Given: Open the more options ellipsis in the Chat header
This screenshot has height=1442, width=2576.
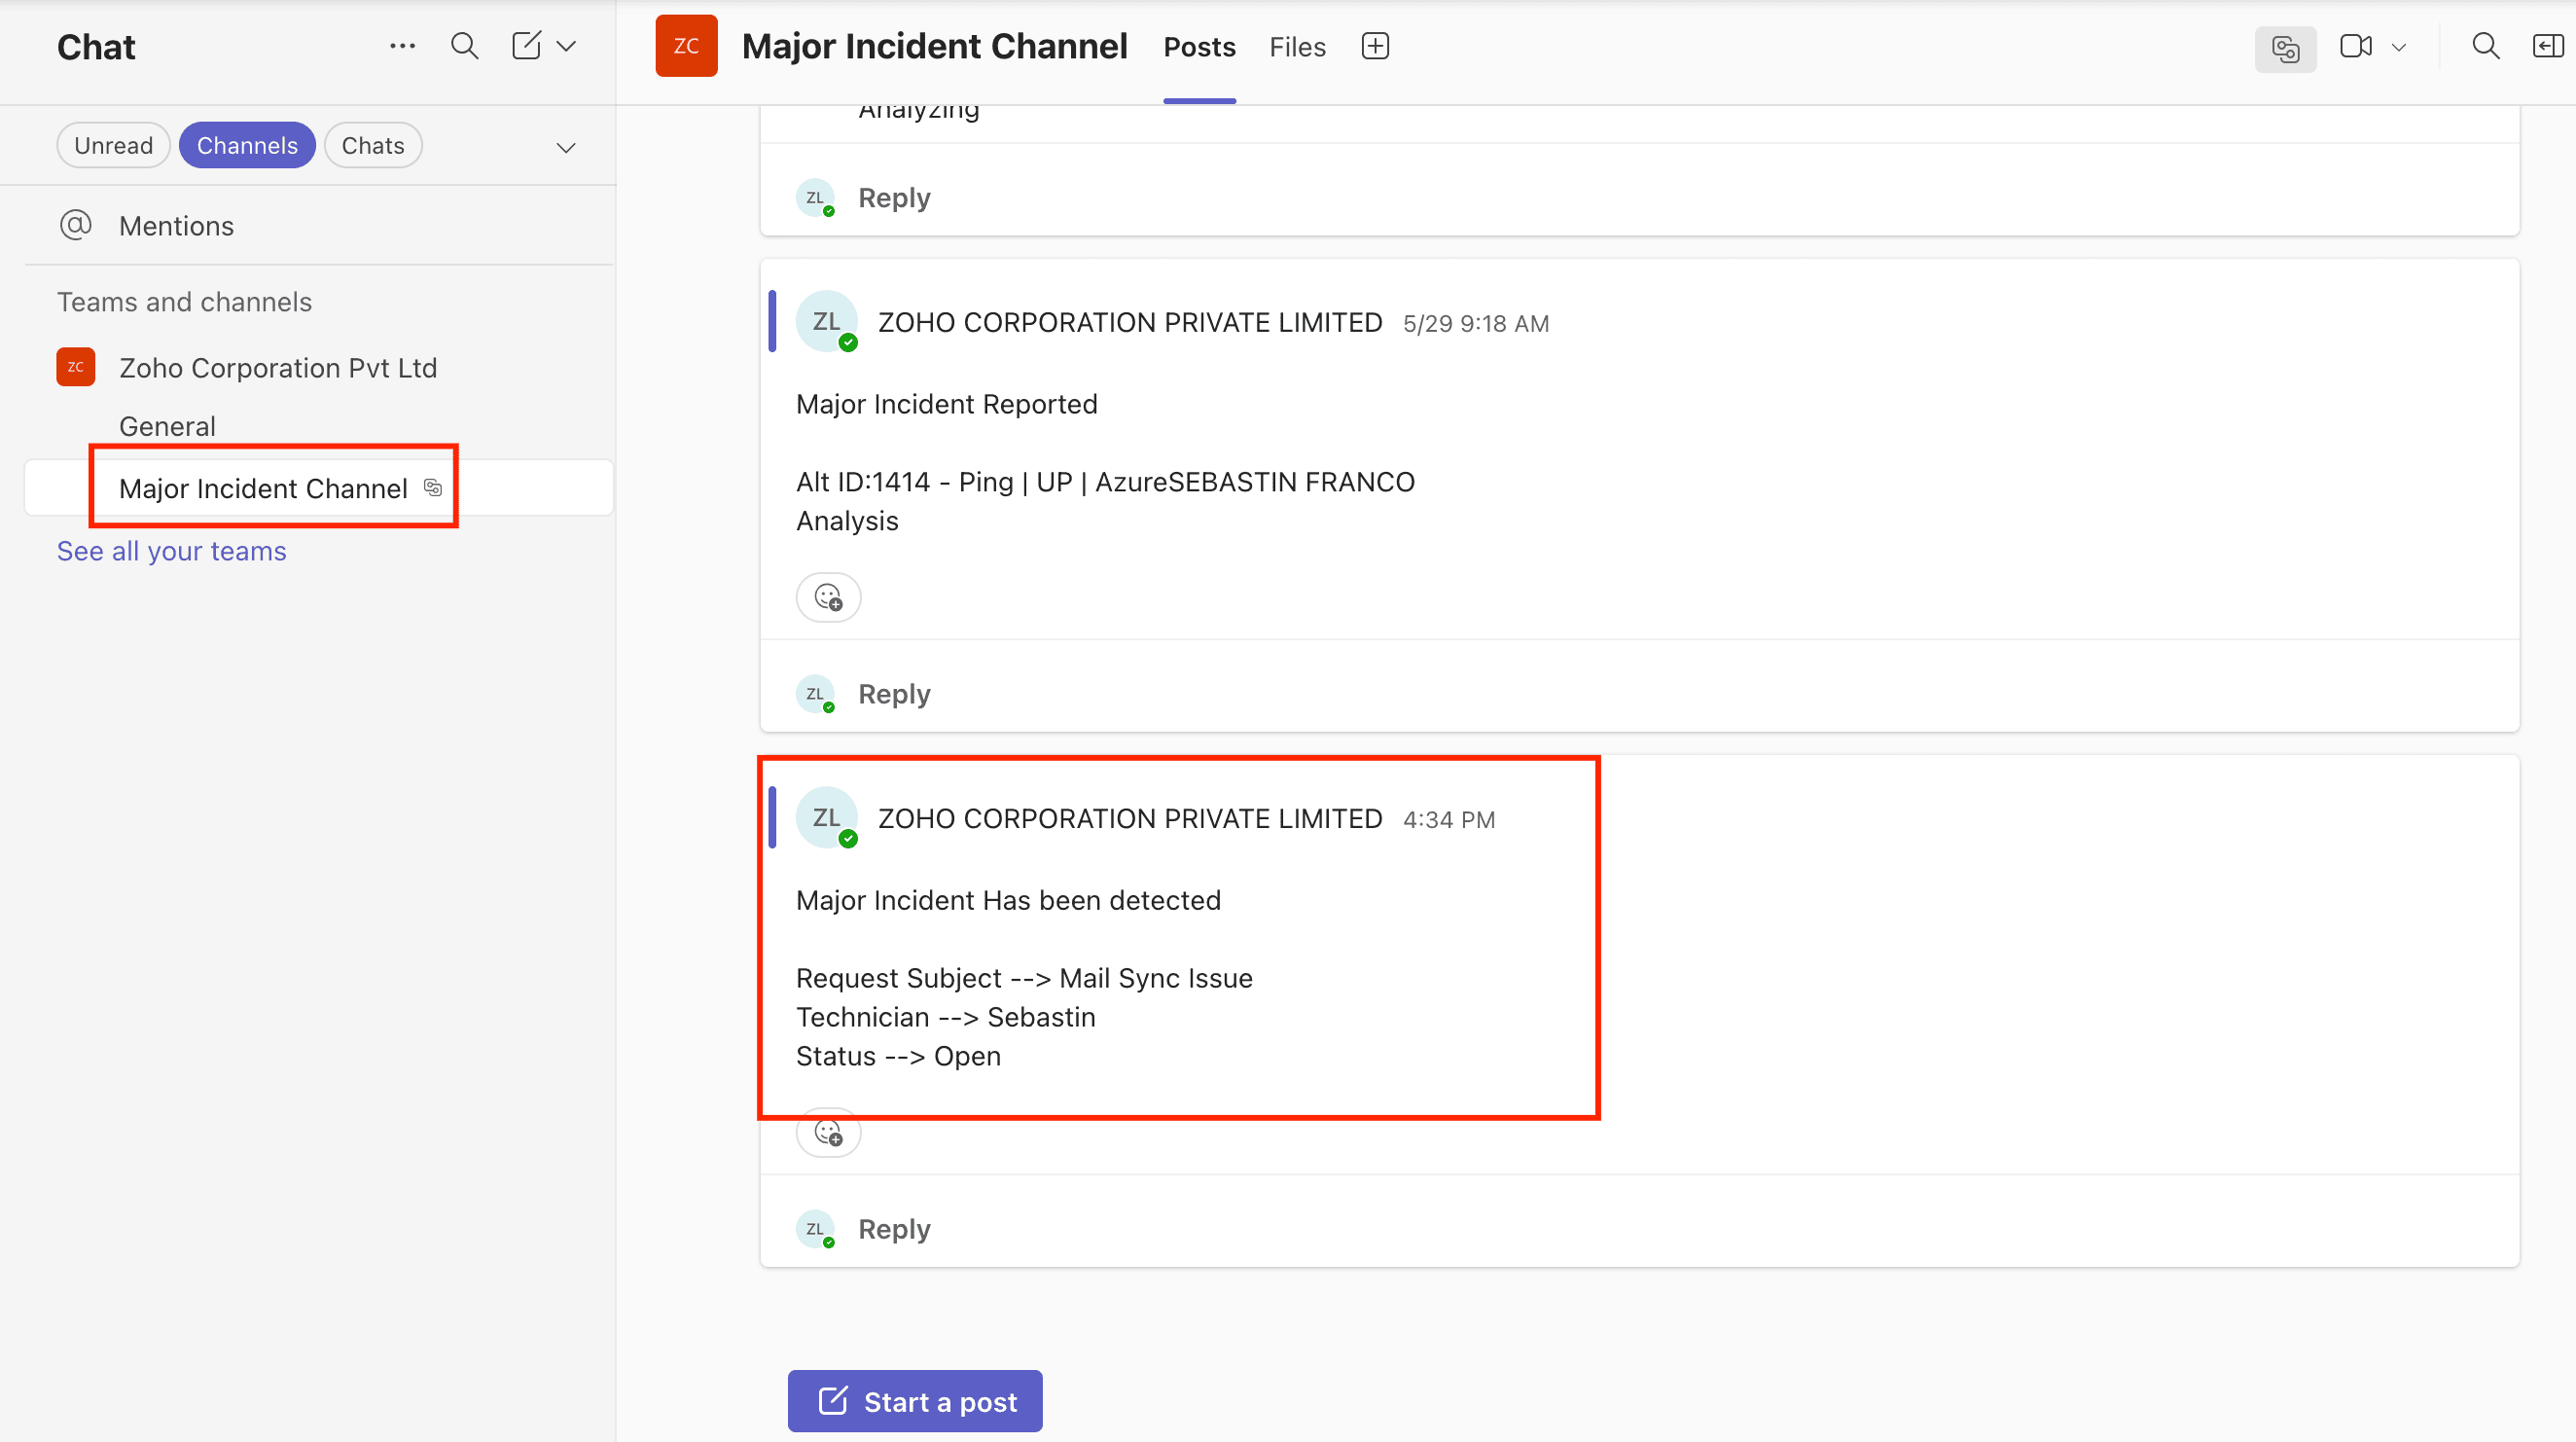Looking at the screenshot, I should click(402, 46).
